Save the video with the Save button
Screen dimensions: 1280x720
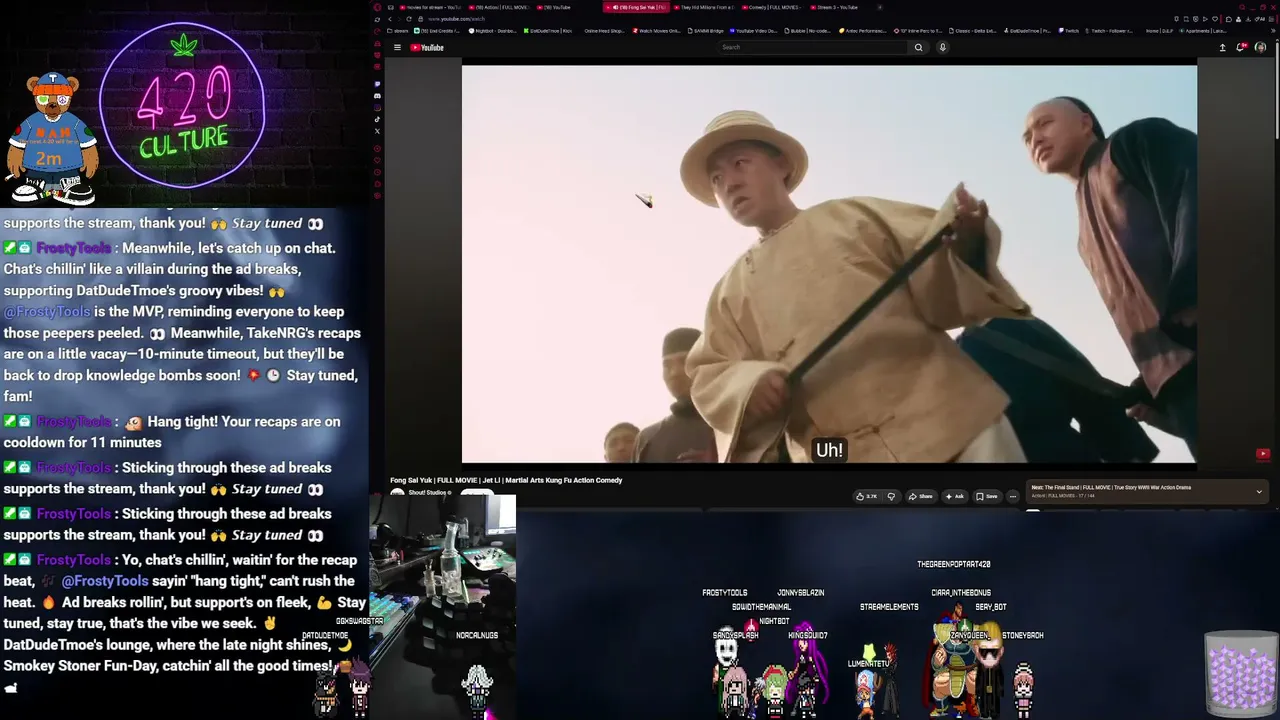click(x=987, y=496)
